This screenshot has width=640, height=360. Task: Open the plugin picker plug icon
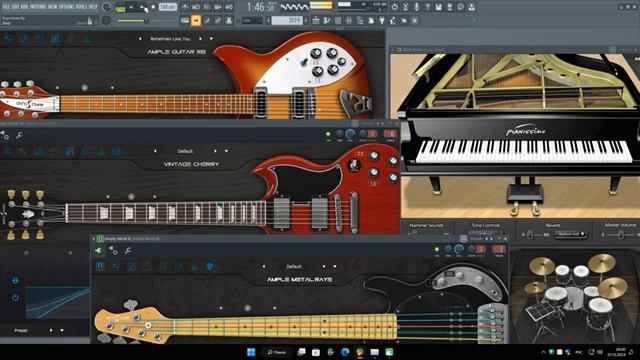pos(382,20)
